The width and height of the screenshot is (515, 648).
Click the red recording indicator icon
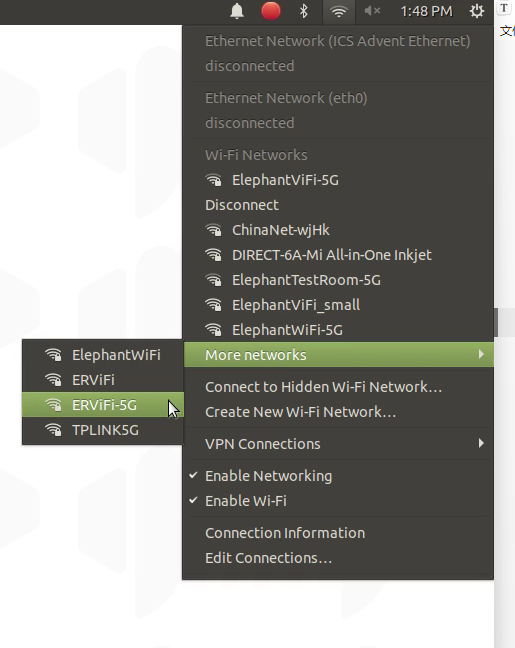[271, 11]
